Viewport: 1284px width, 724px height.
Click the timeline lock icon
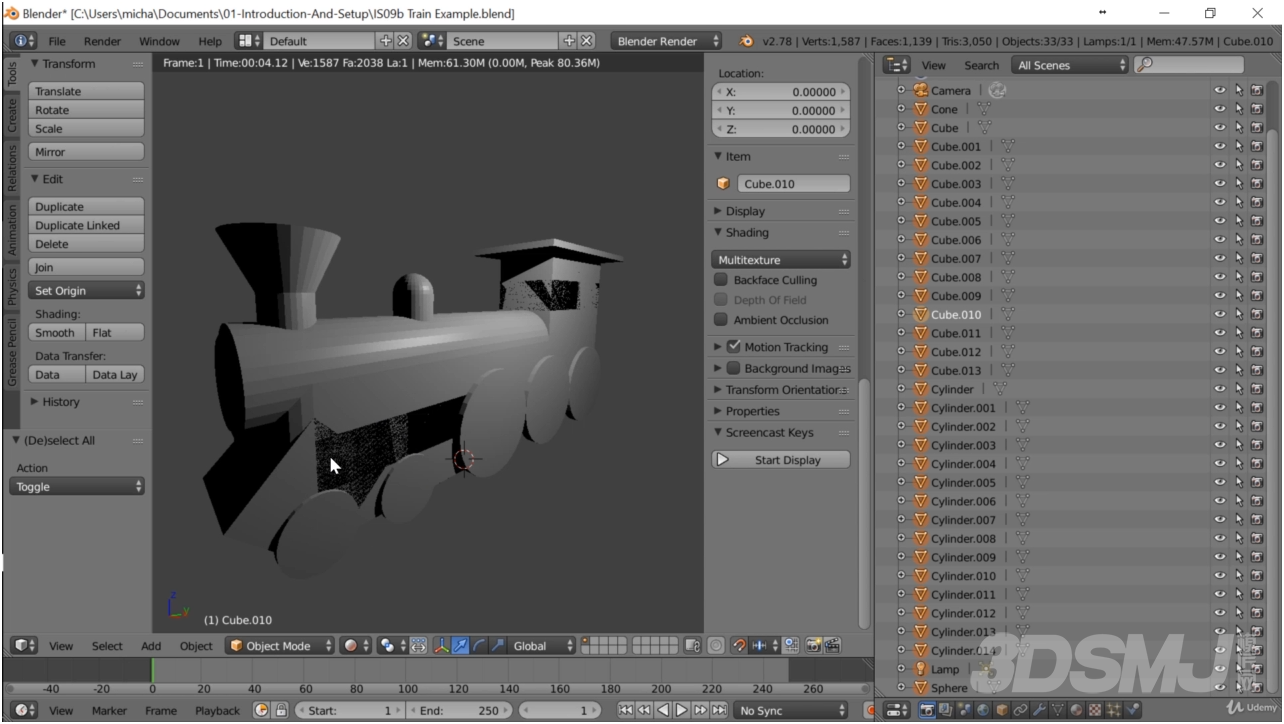(x=282, y=711)
